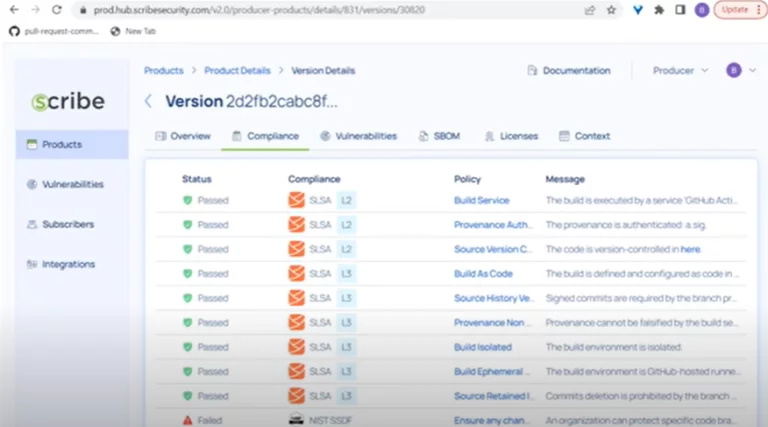
Task: Open Vulnerabilities in the sidebar
Action: tap(66, 184)
